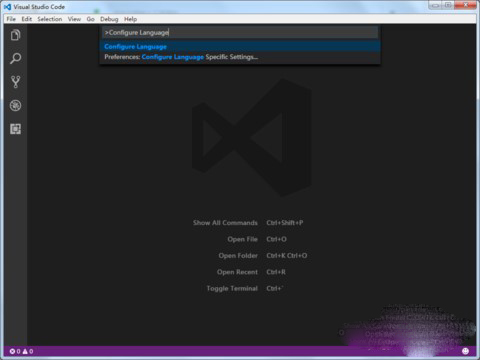
Task: Open the Search magnifier icon in activity bar
Action: coord(15,58)
